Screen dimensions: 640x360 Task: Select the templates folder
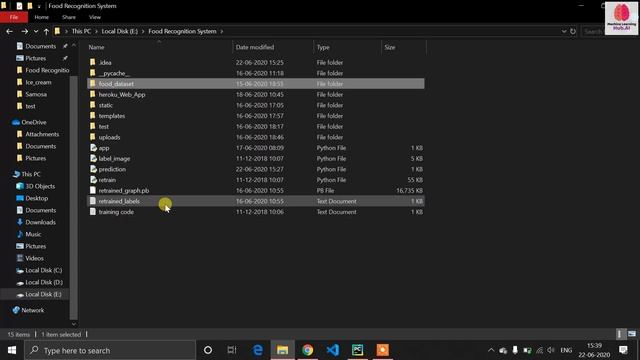point(256,116)
